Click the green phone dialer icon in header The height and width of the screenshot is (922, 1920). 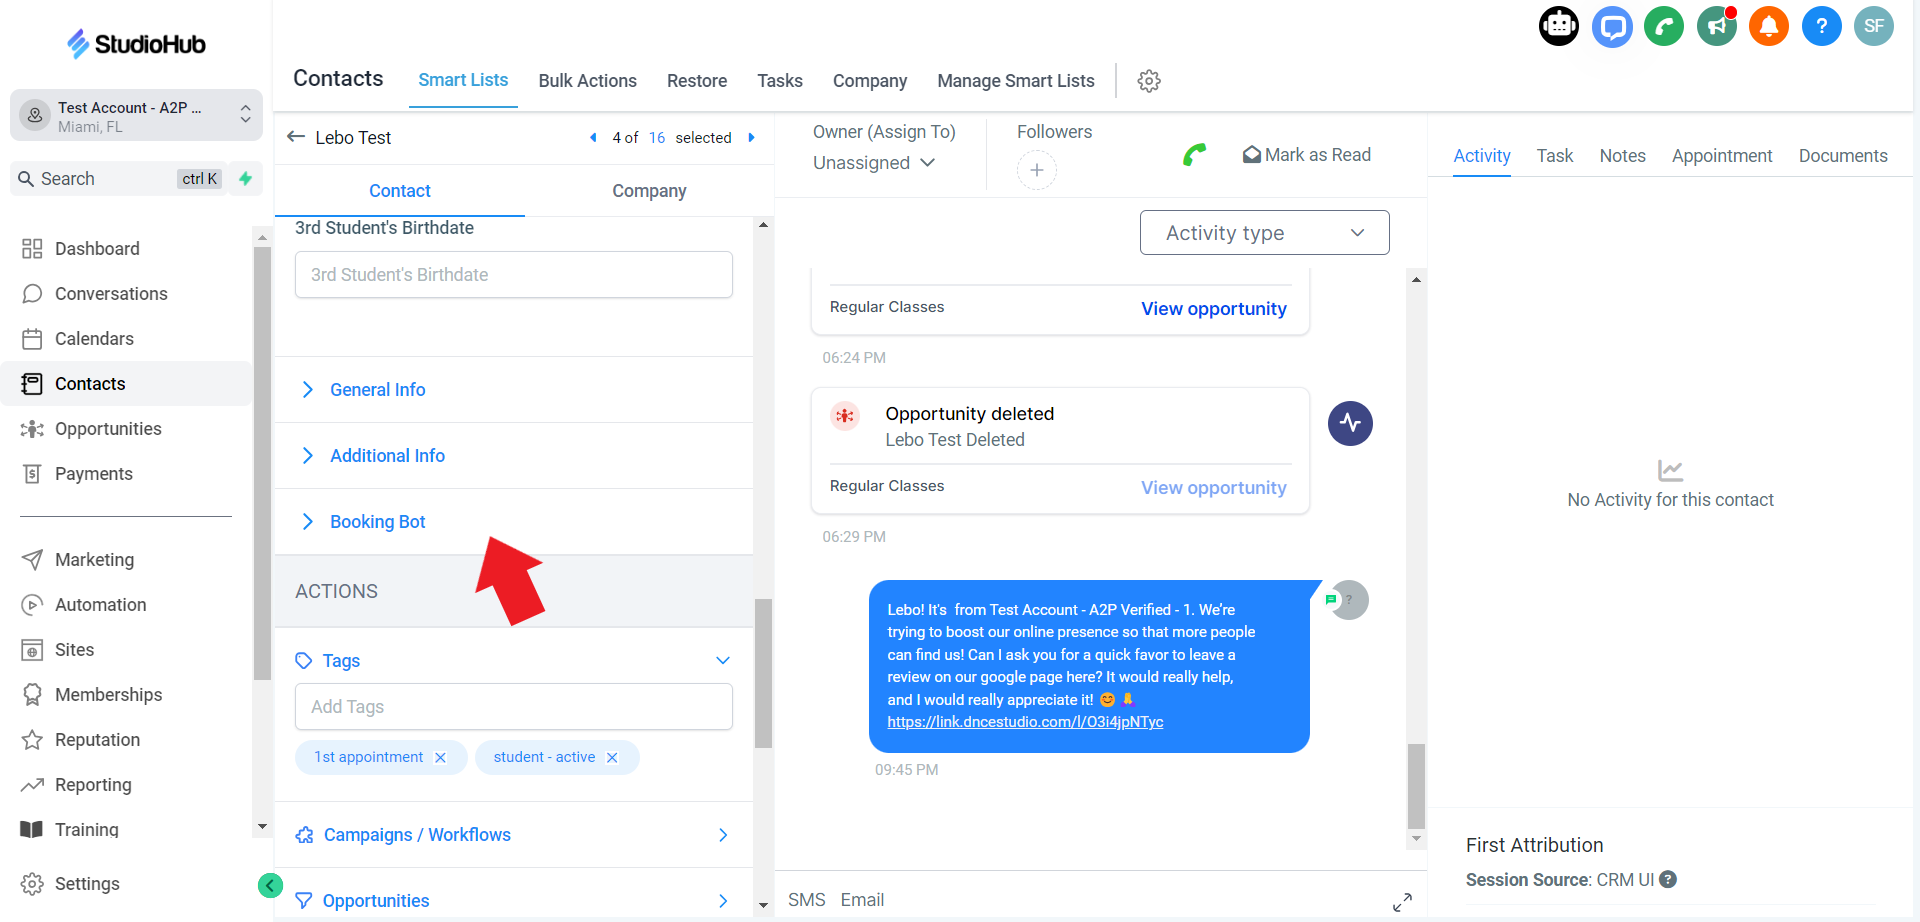pos(1664,26)
